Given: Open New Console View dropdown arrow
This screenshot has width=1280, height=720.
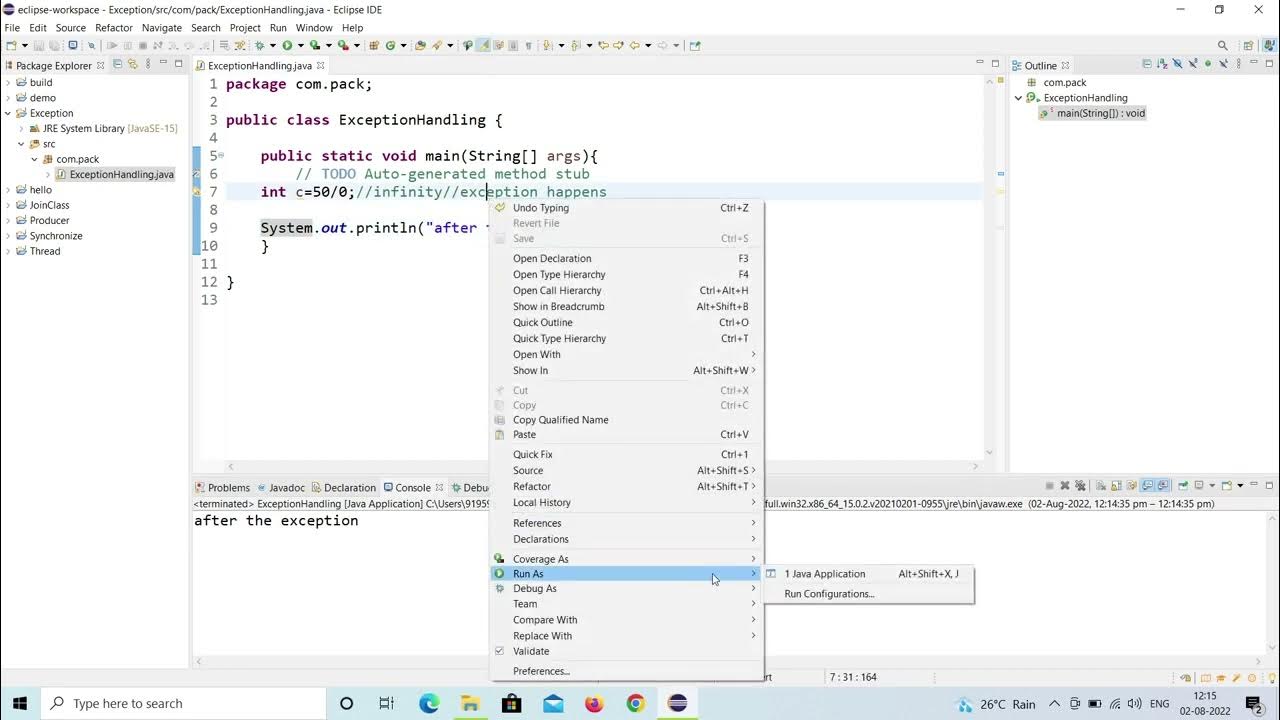Looking at the screenshot, I should [x=1240, y=485].
